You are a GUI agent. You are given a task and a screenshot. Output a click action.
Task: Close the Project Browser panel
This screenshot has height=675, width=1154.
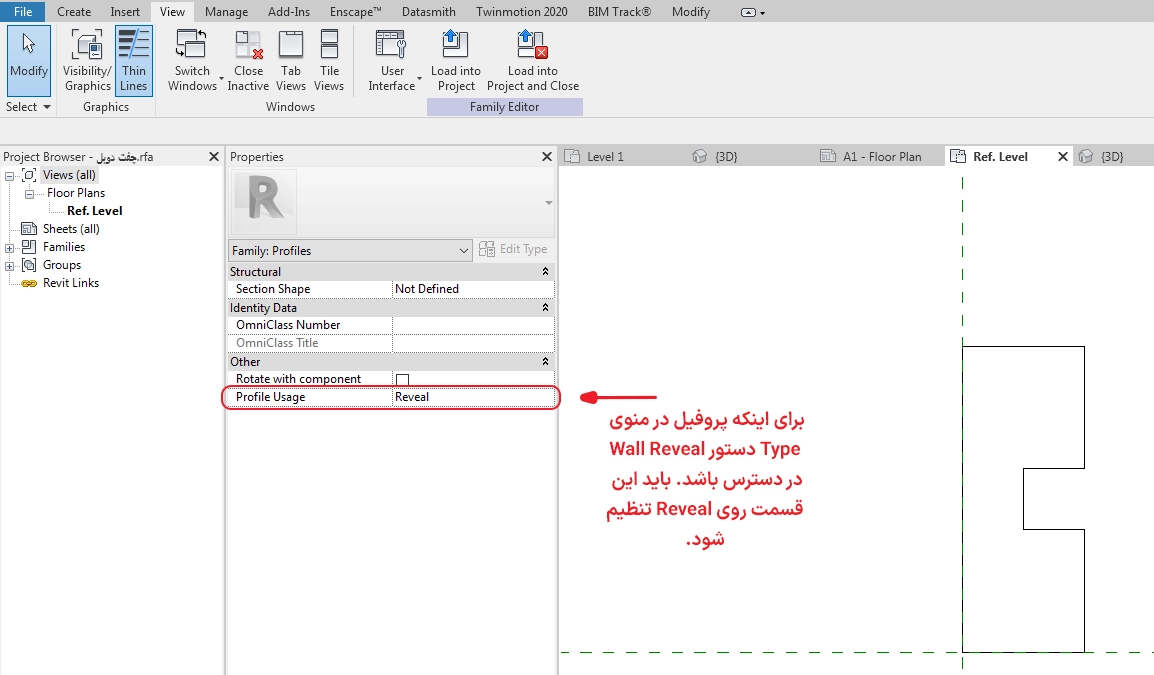[214, 157]
